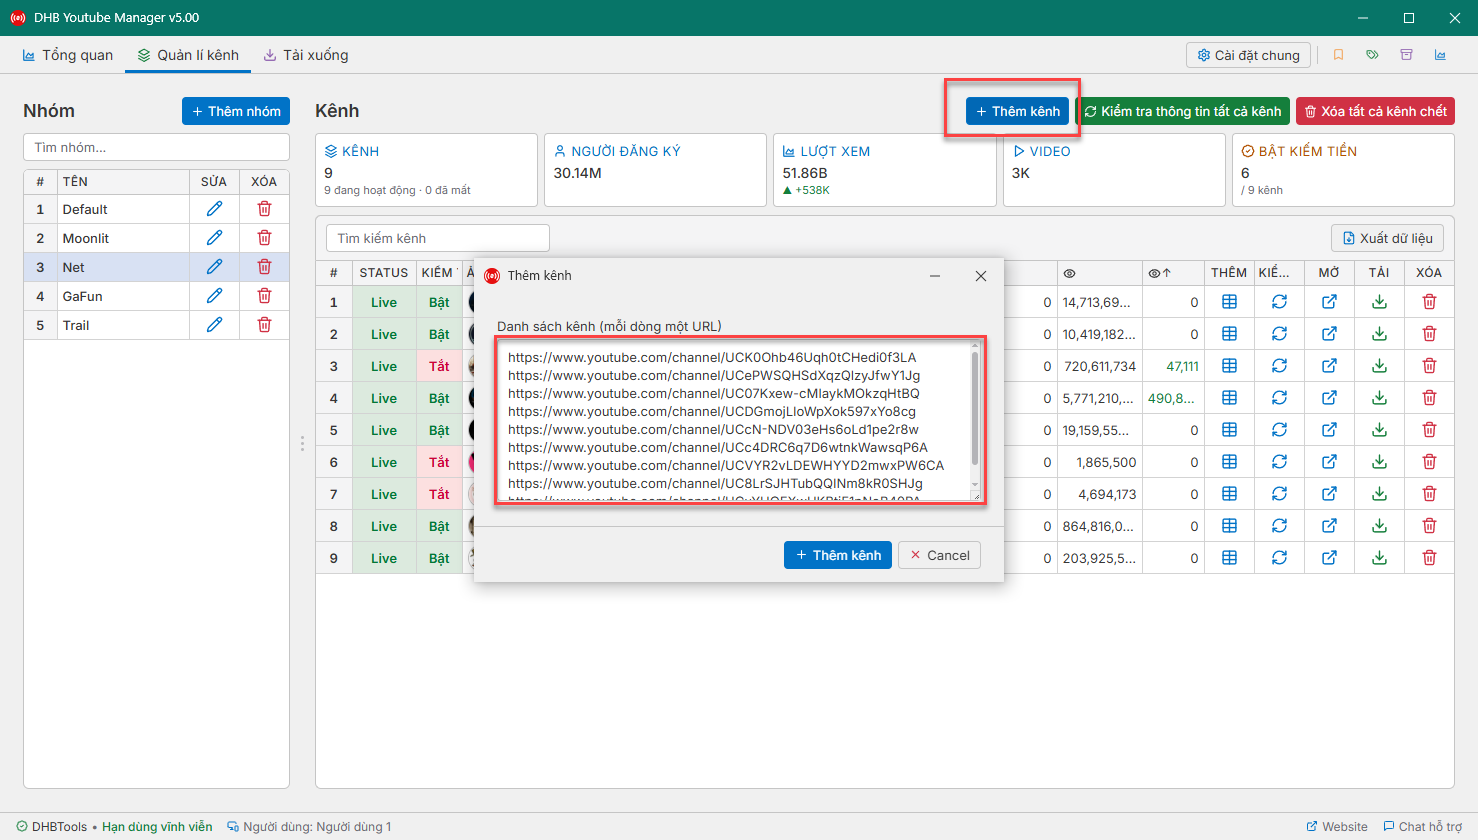This screenshot has width=1478, height=840.
Task: Go to the Tải xuống tab
Action: 306,55
